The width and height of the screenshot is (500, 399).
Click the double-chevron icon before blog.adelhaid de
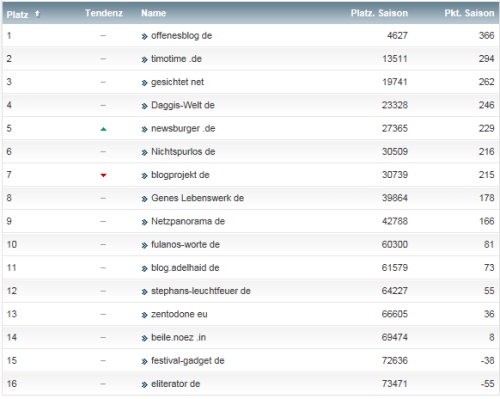click(x=144, y=269)
